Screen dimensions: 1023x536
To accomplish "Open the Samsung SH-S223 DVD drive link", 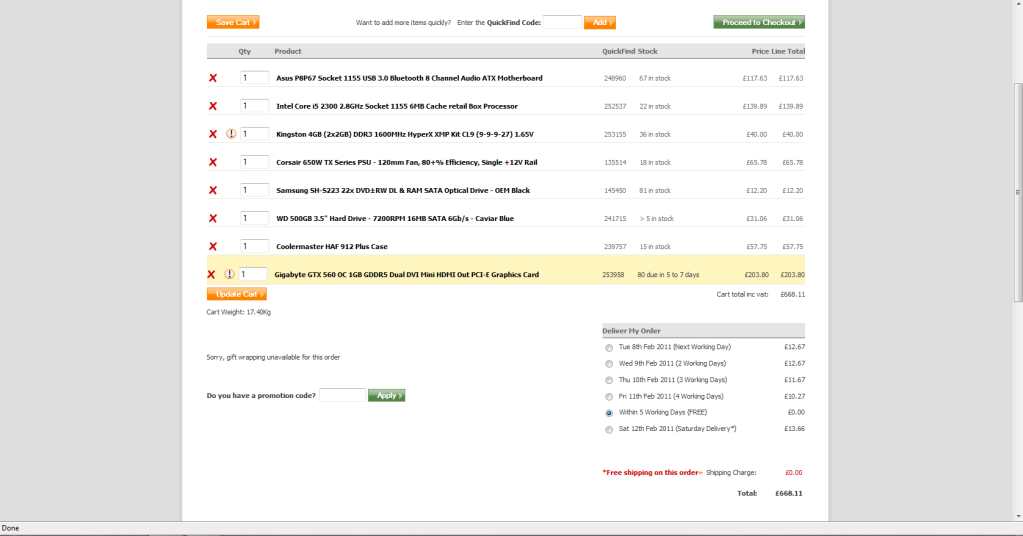I will click(403, 190).
